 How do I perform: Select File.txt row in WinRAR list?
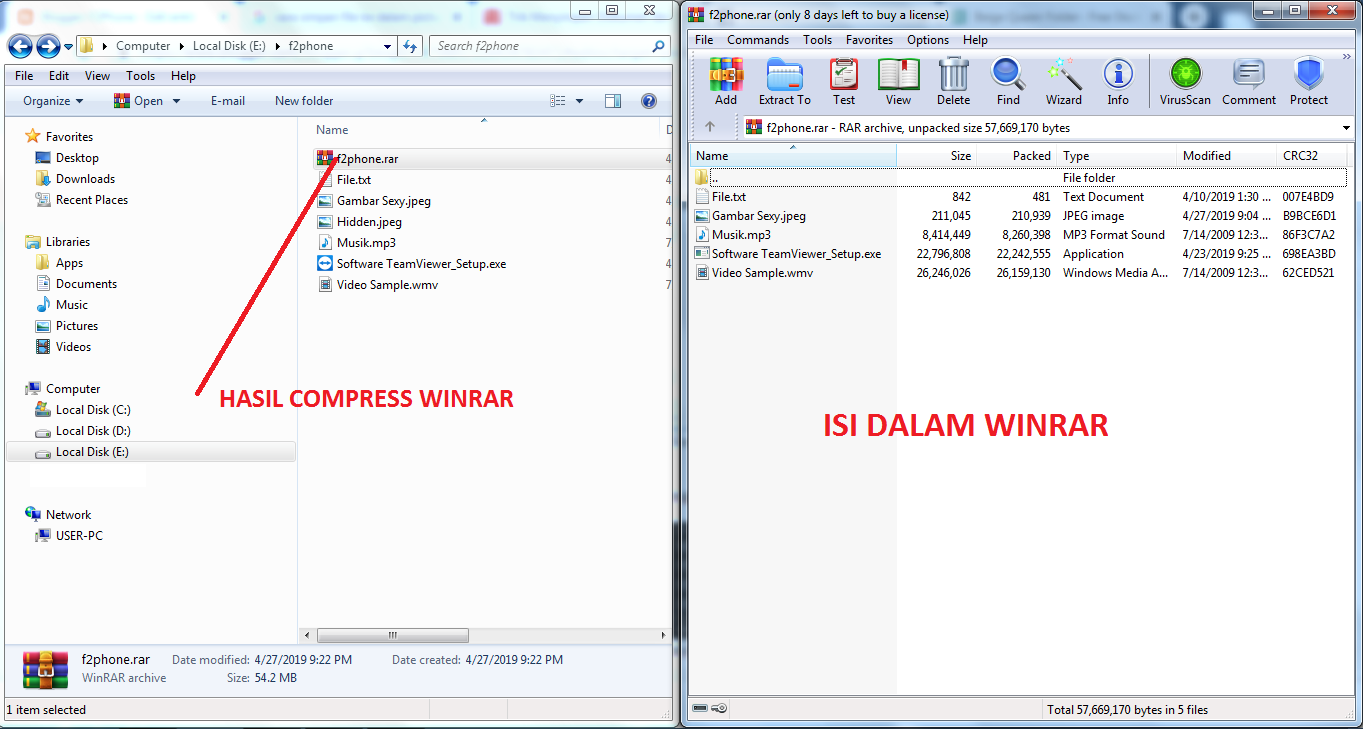(x=1021, y=197)
